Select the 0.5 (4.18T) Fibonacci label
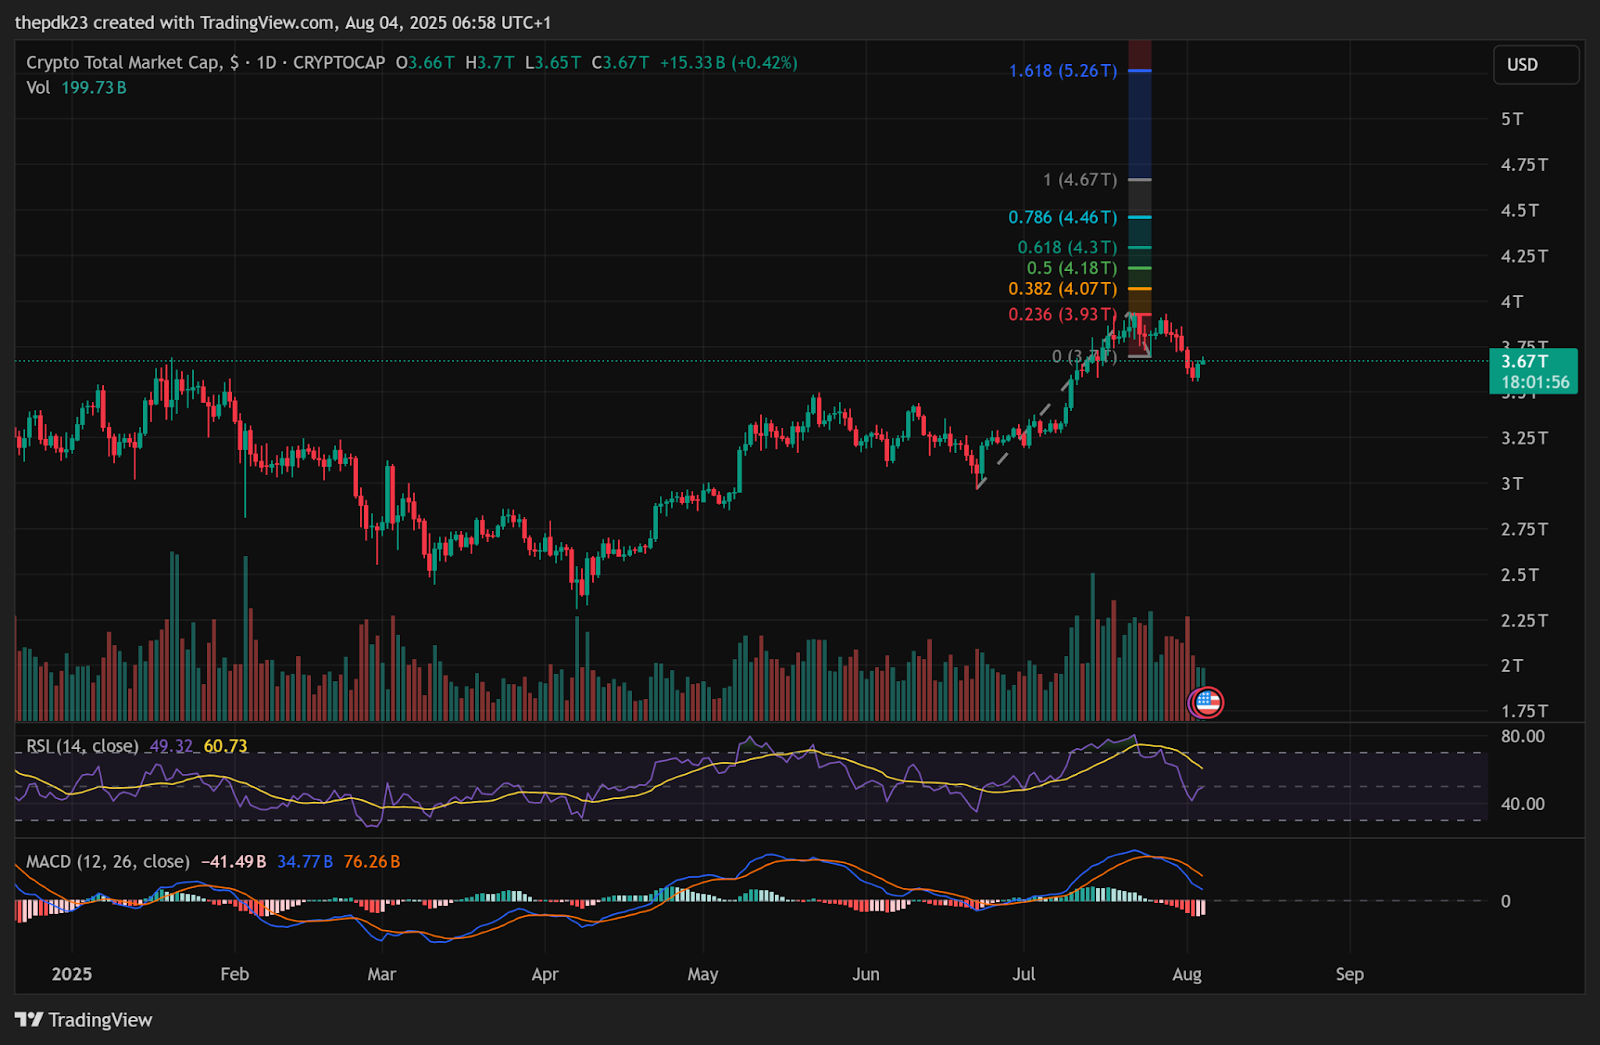 (x=1071, y=268)
